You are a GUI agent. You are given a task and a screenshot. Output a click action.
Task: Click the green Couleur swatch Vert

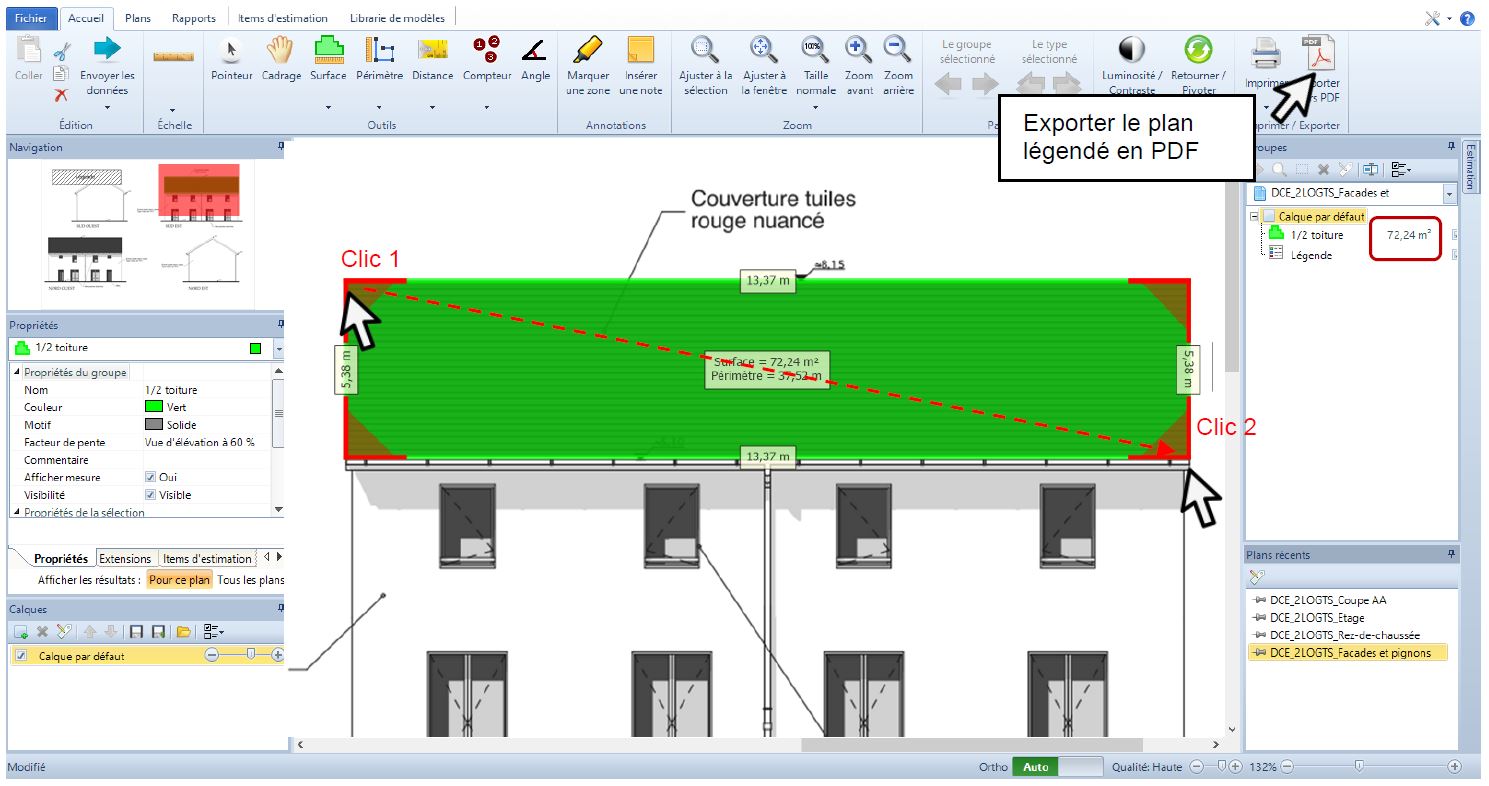click(x=153, y=408)
